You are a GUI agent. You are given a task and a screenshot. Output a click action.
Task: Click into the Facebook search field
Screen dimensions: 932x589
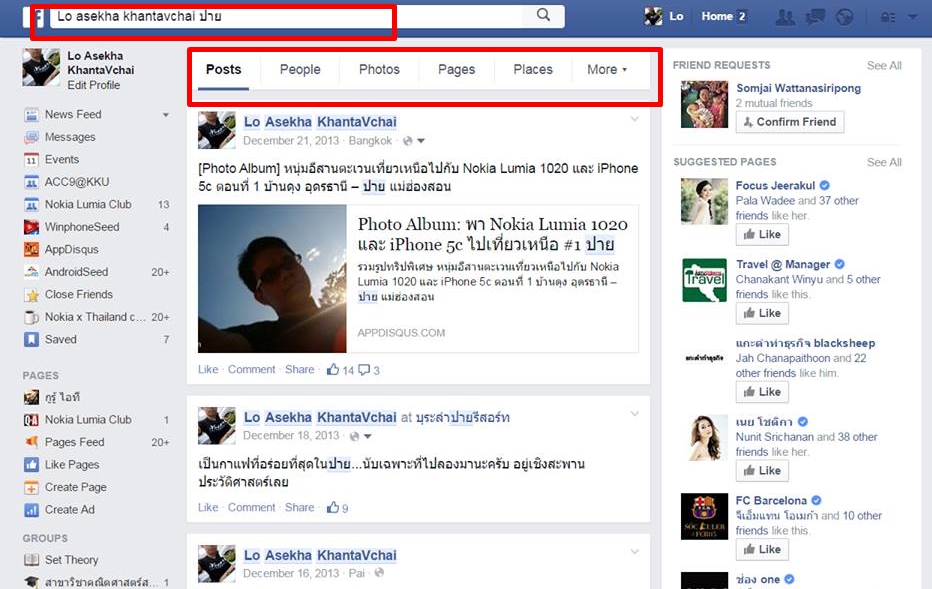click(x=288, y=17)
